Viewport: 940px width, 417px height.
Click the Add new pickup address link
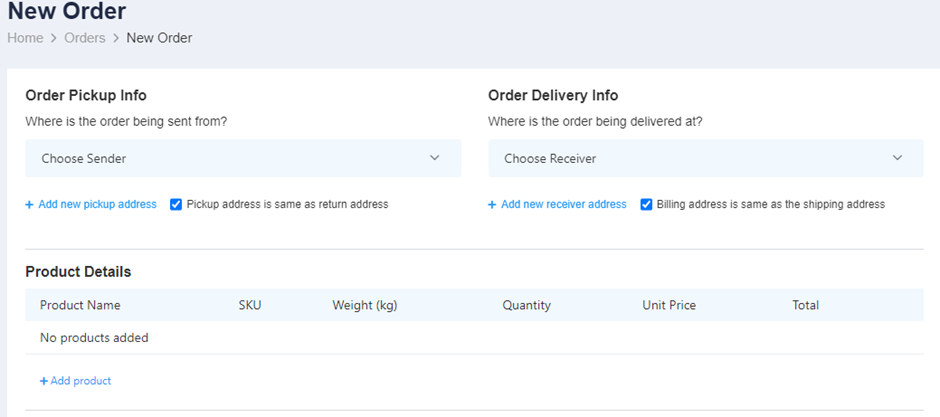(97, 204)
